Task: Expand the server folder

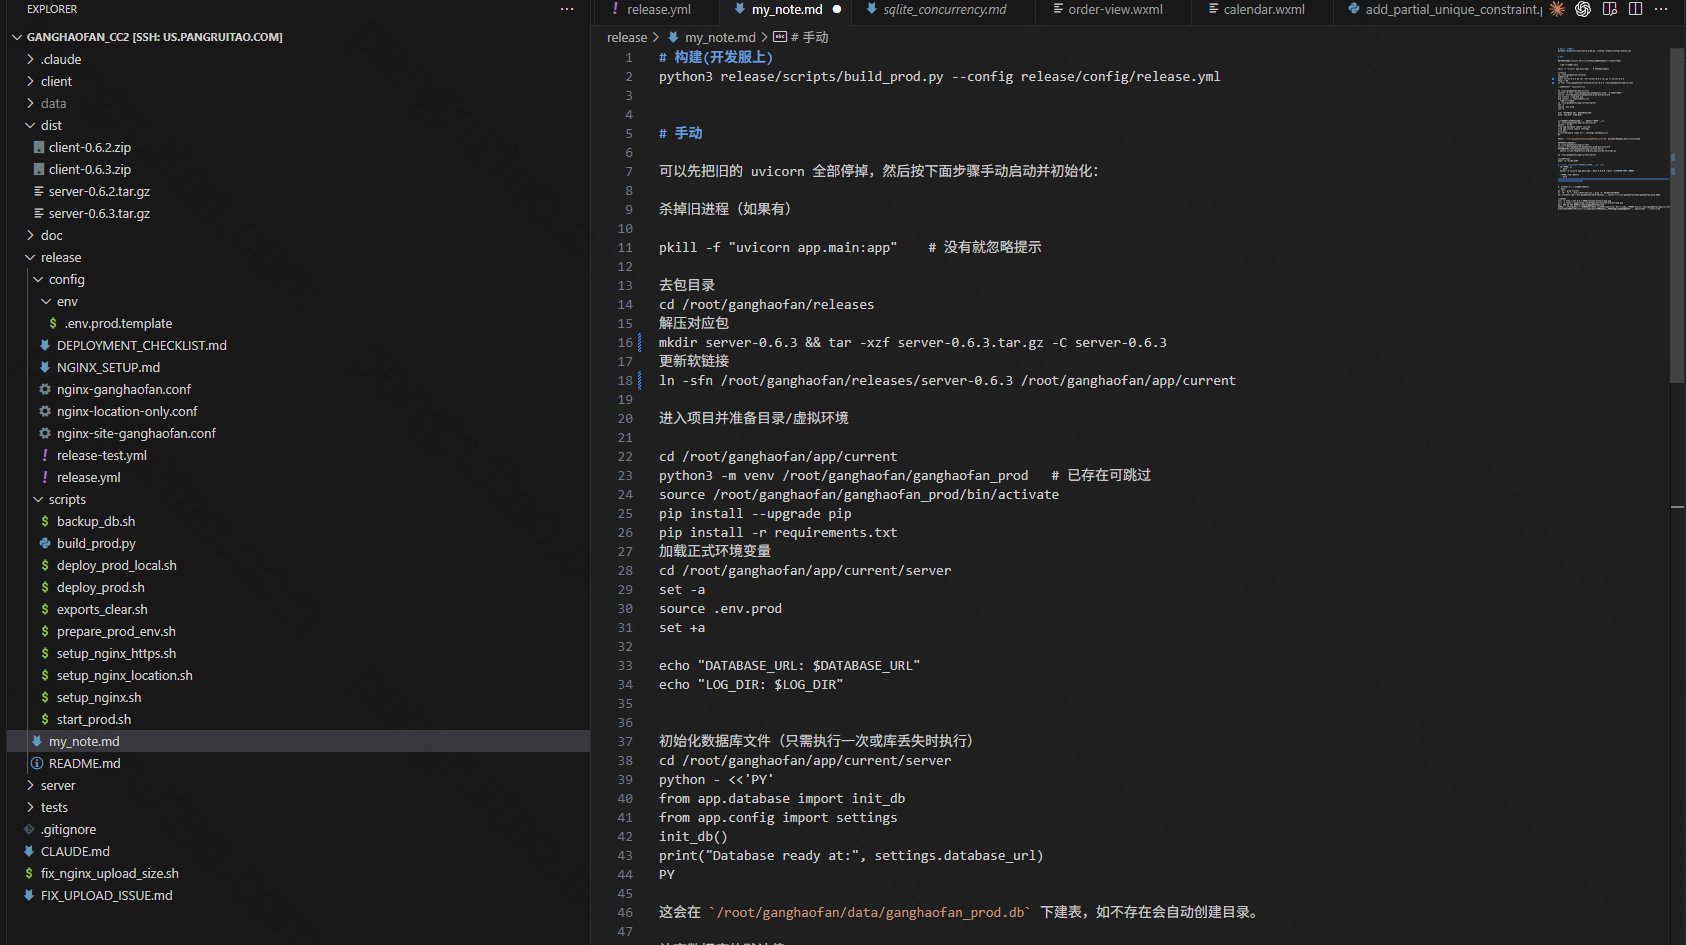Action: tap(30, 785)
